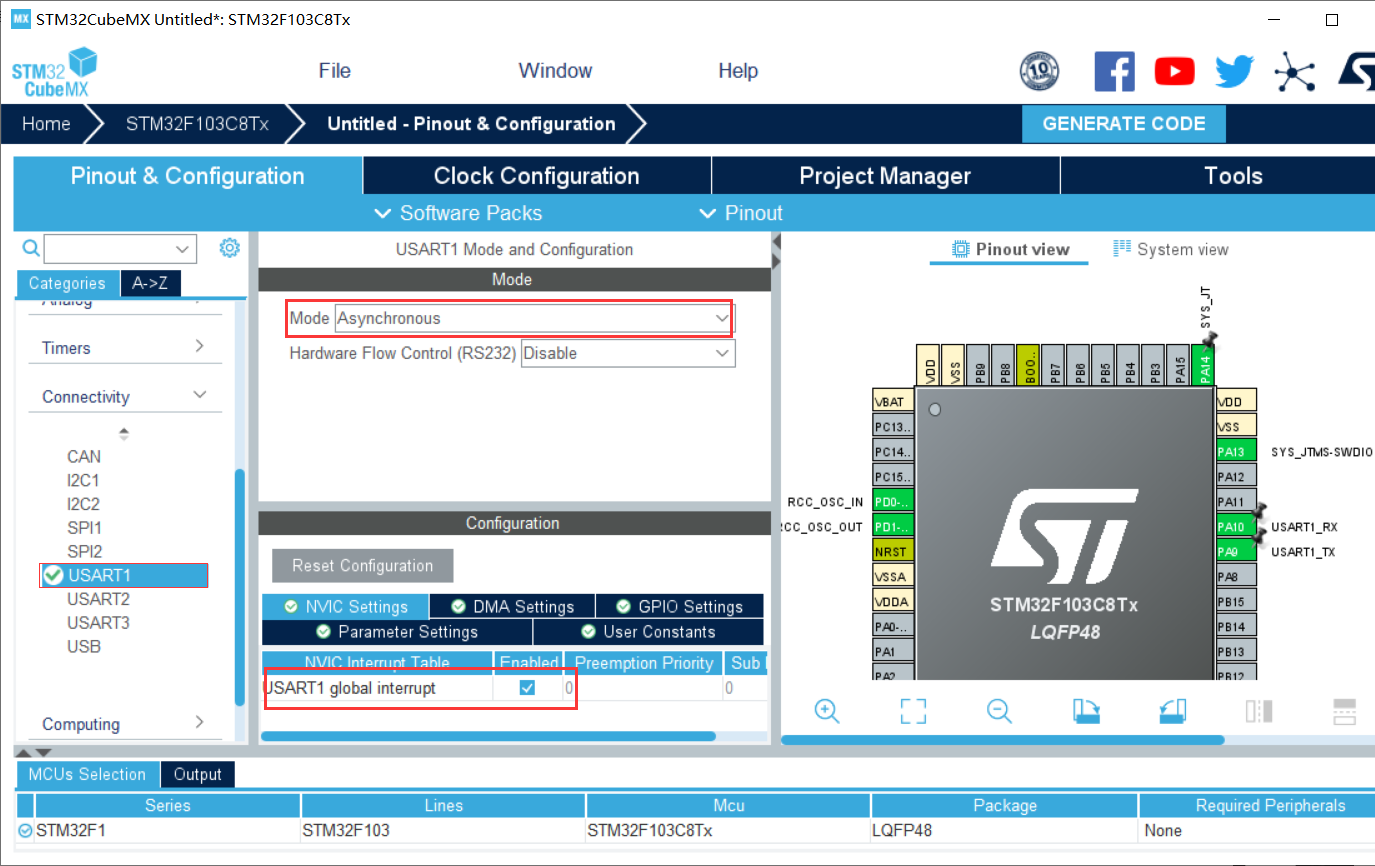1375x866 pixels.
Task: Zoom in on the chip pinout
Action: [x=826, y=711]
